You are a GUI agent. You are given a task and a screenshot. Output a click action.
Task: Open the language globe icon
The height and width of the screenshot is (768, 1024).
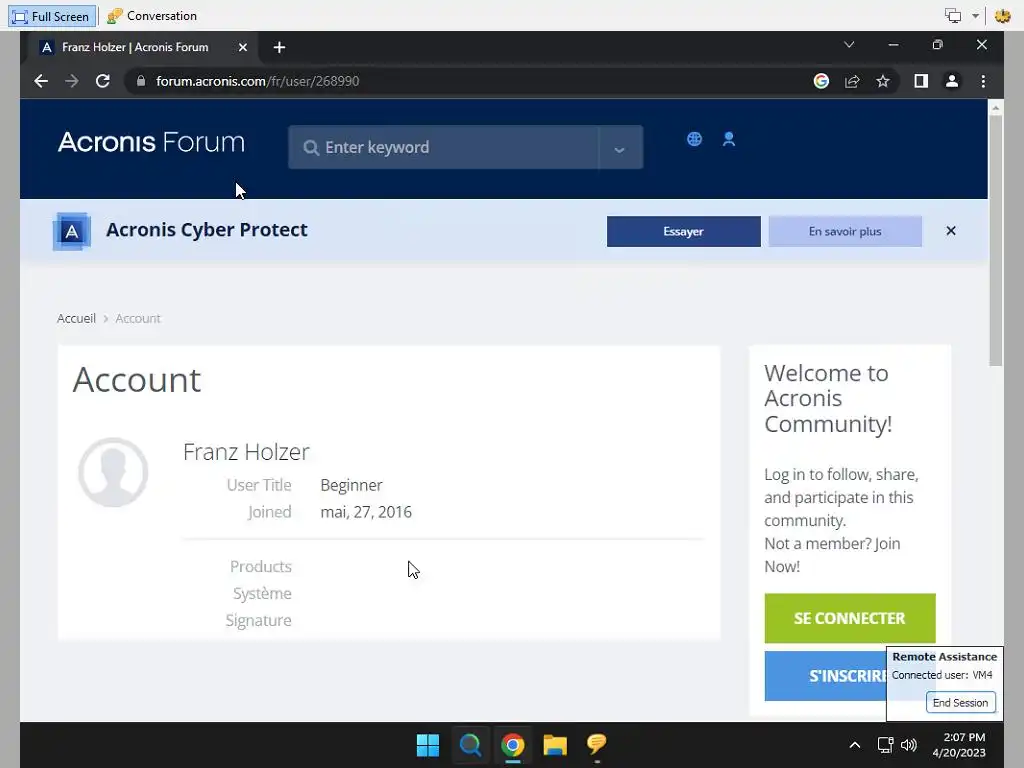[694, 139]
